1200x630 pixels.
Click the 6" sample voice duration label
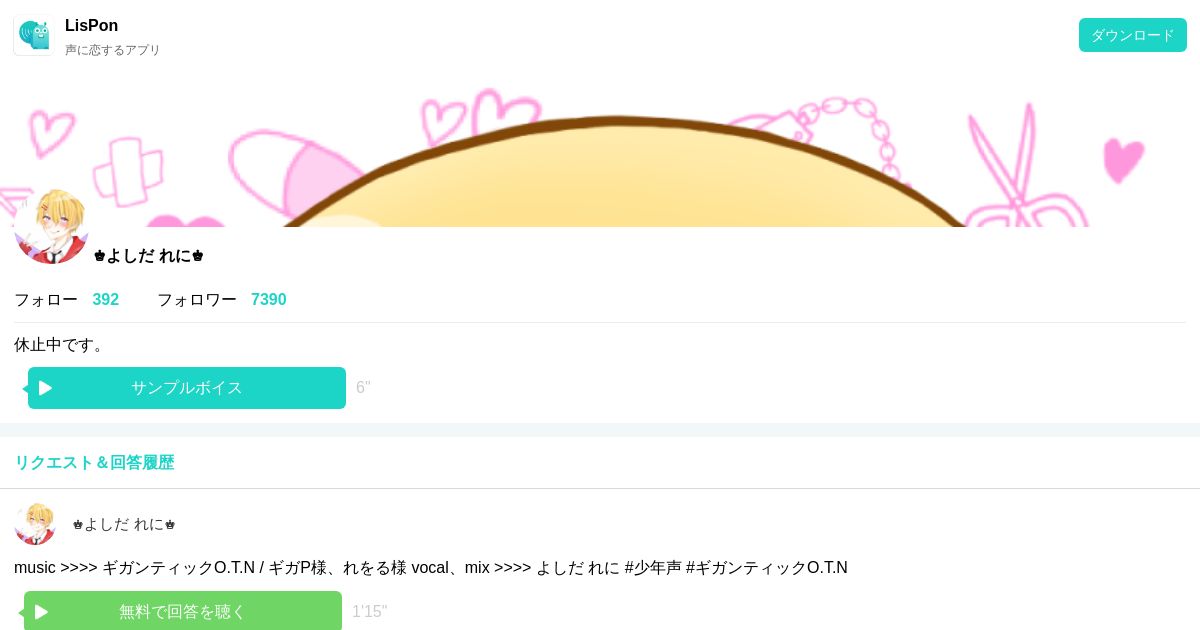(x=363, y=388)
